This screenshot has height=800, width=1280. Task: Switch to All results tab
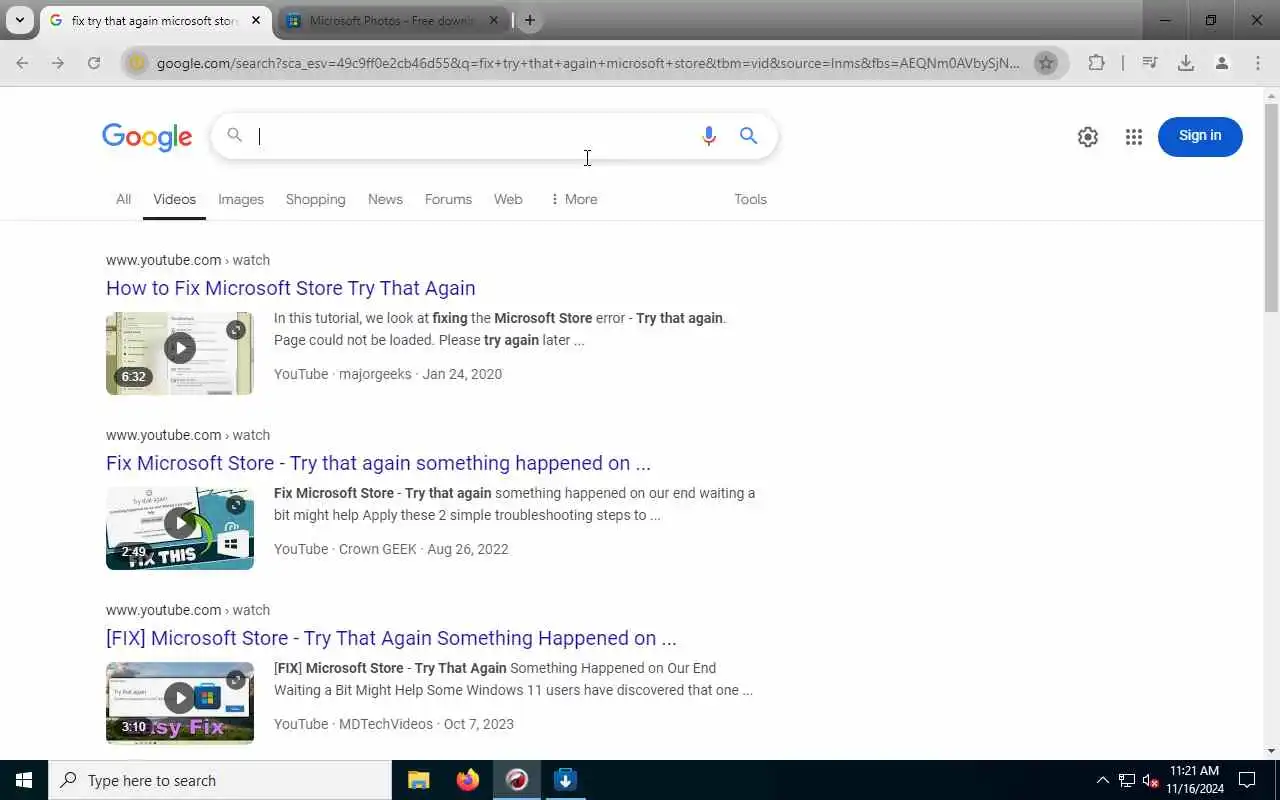coord(123,199)
